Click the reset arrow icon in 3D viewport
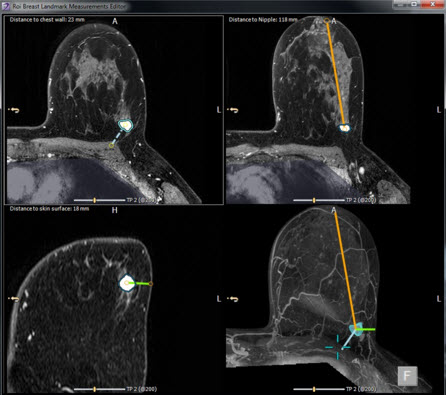This screenshot has height=395, width=446. [235, 299]
